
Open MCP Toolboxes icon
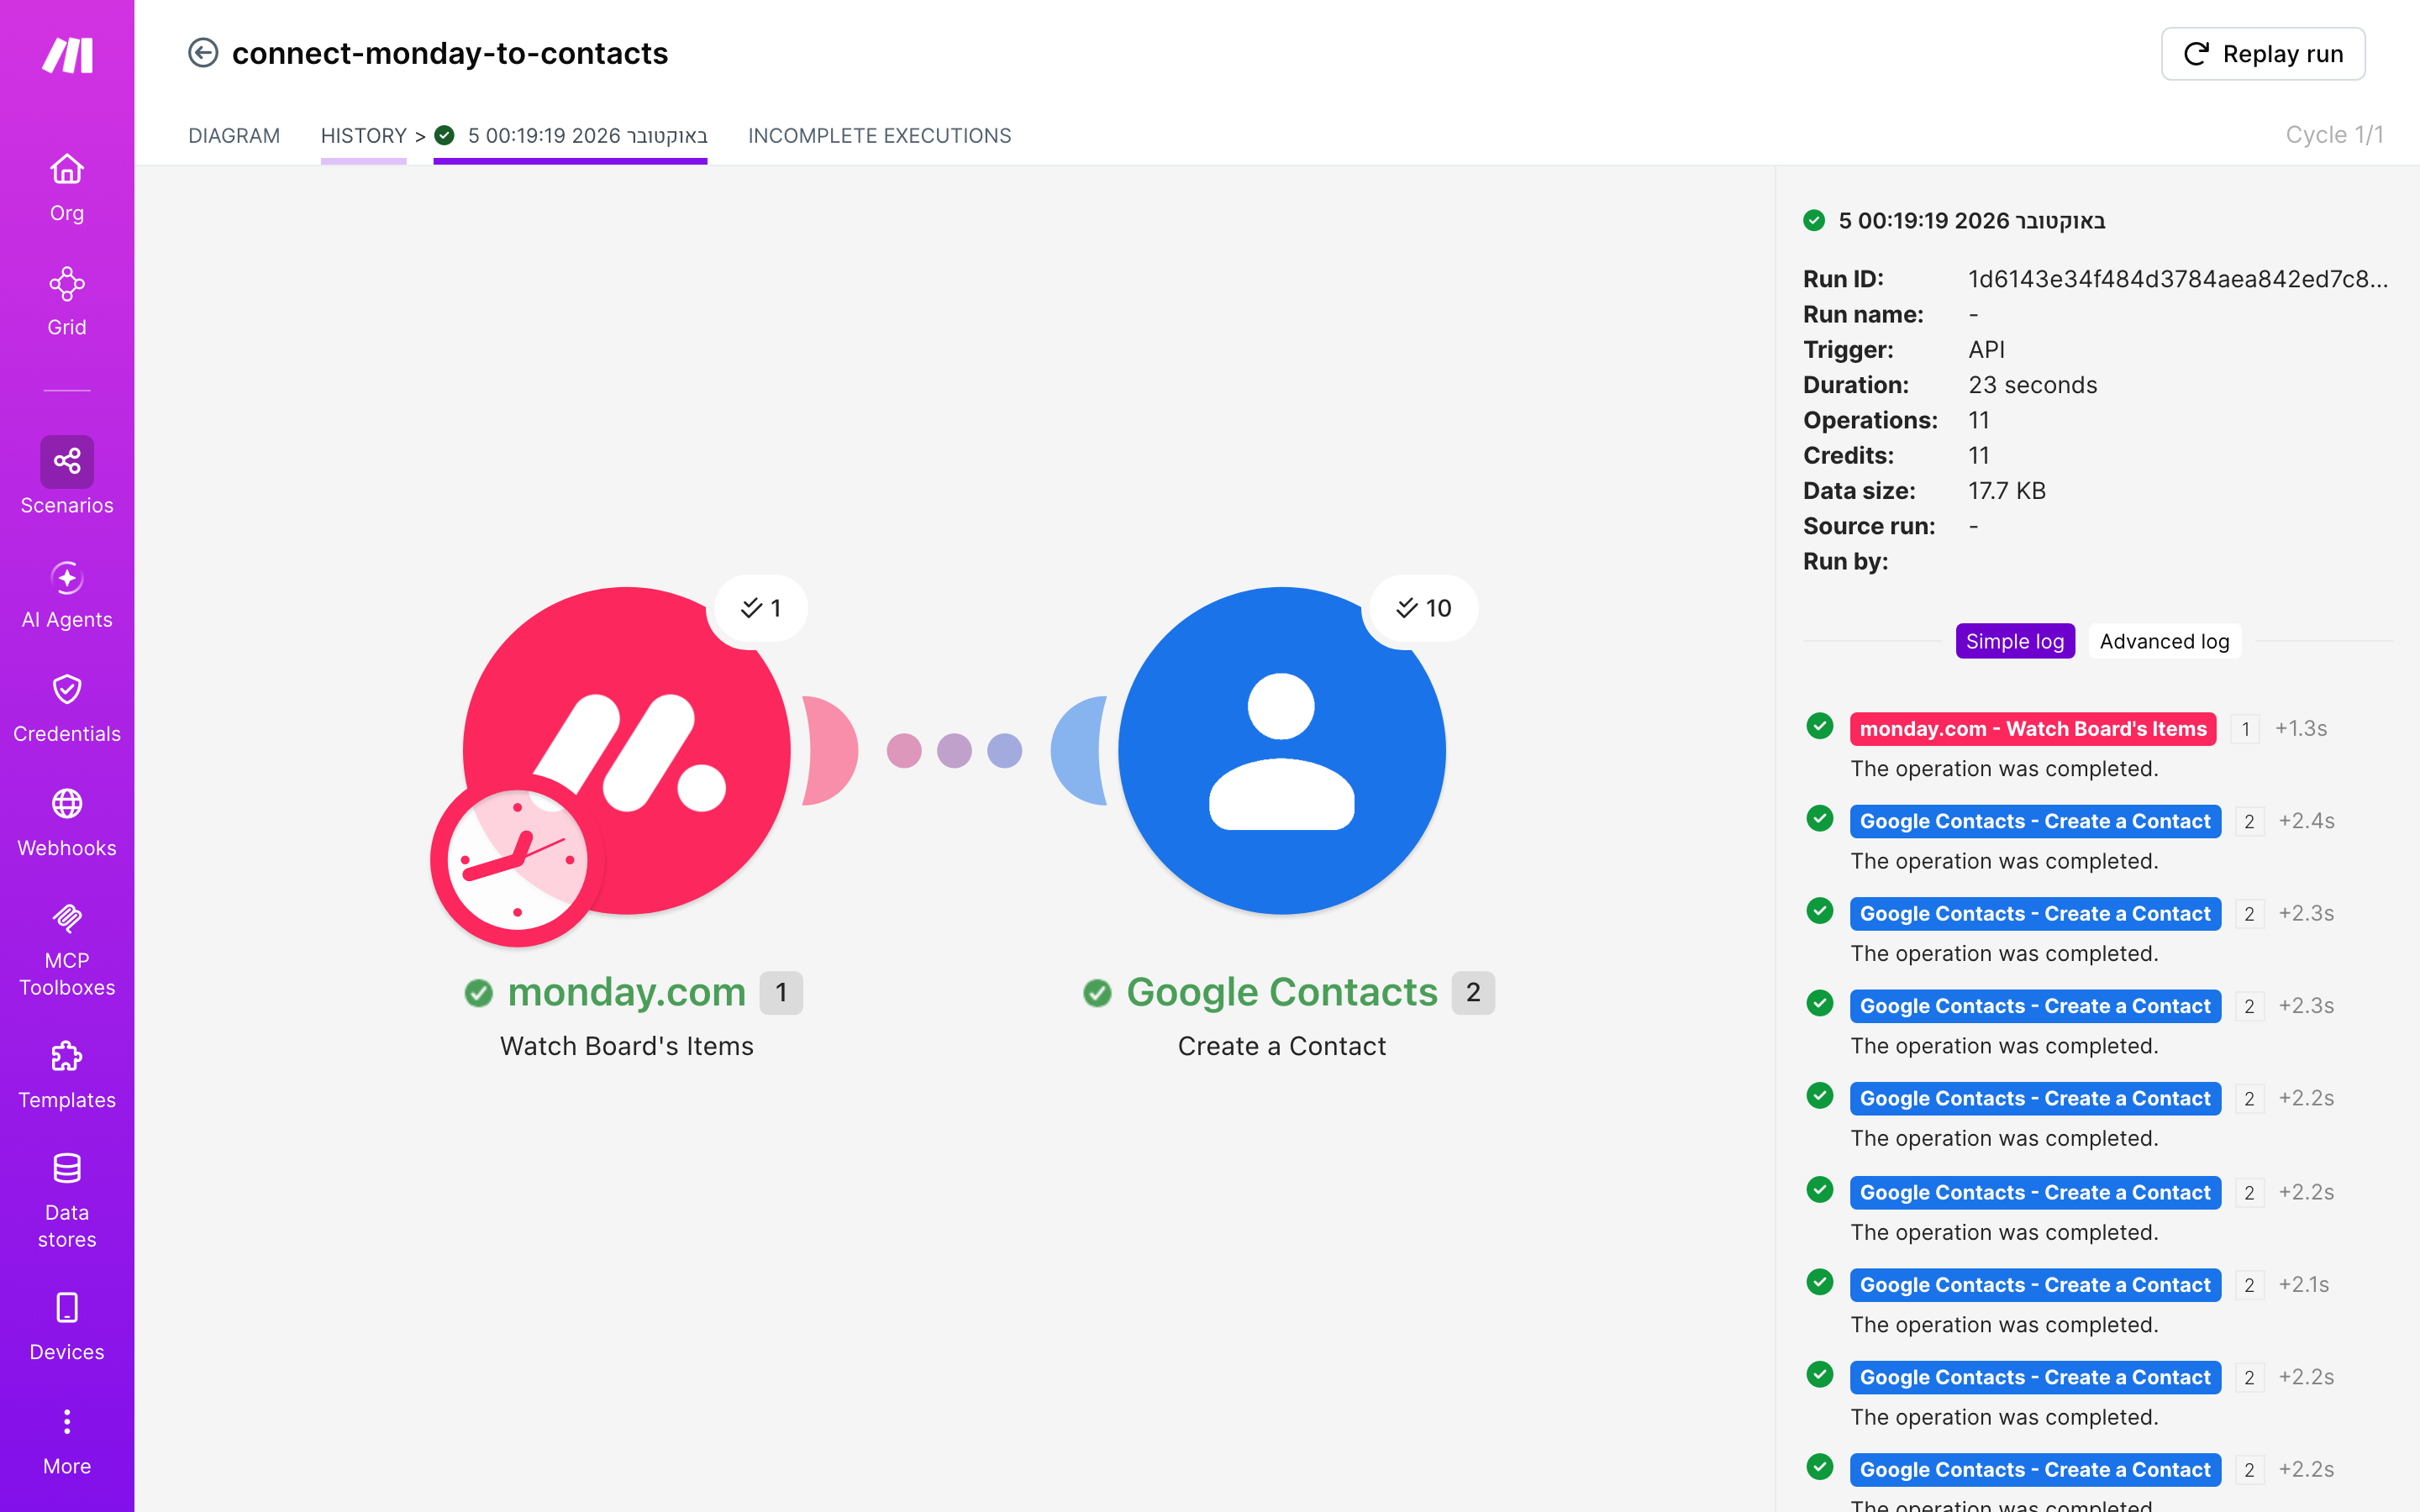(x=67, y=917)
